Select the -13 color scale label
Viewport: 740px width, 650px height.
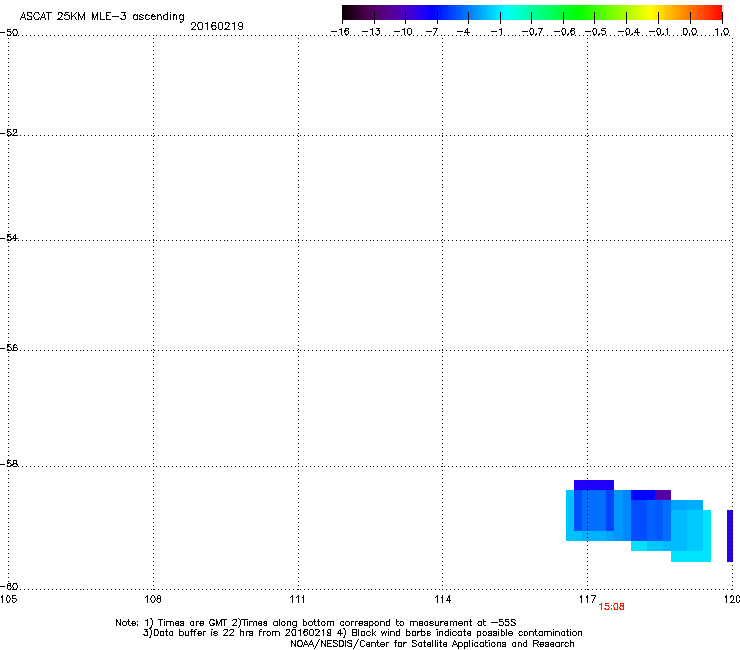point(371,32)
